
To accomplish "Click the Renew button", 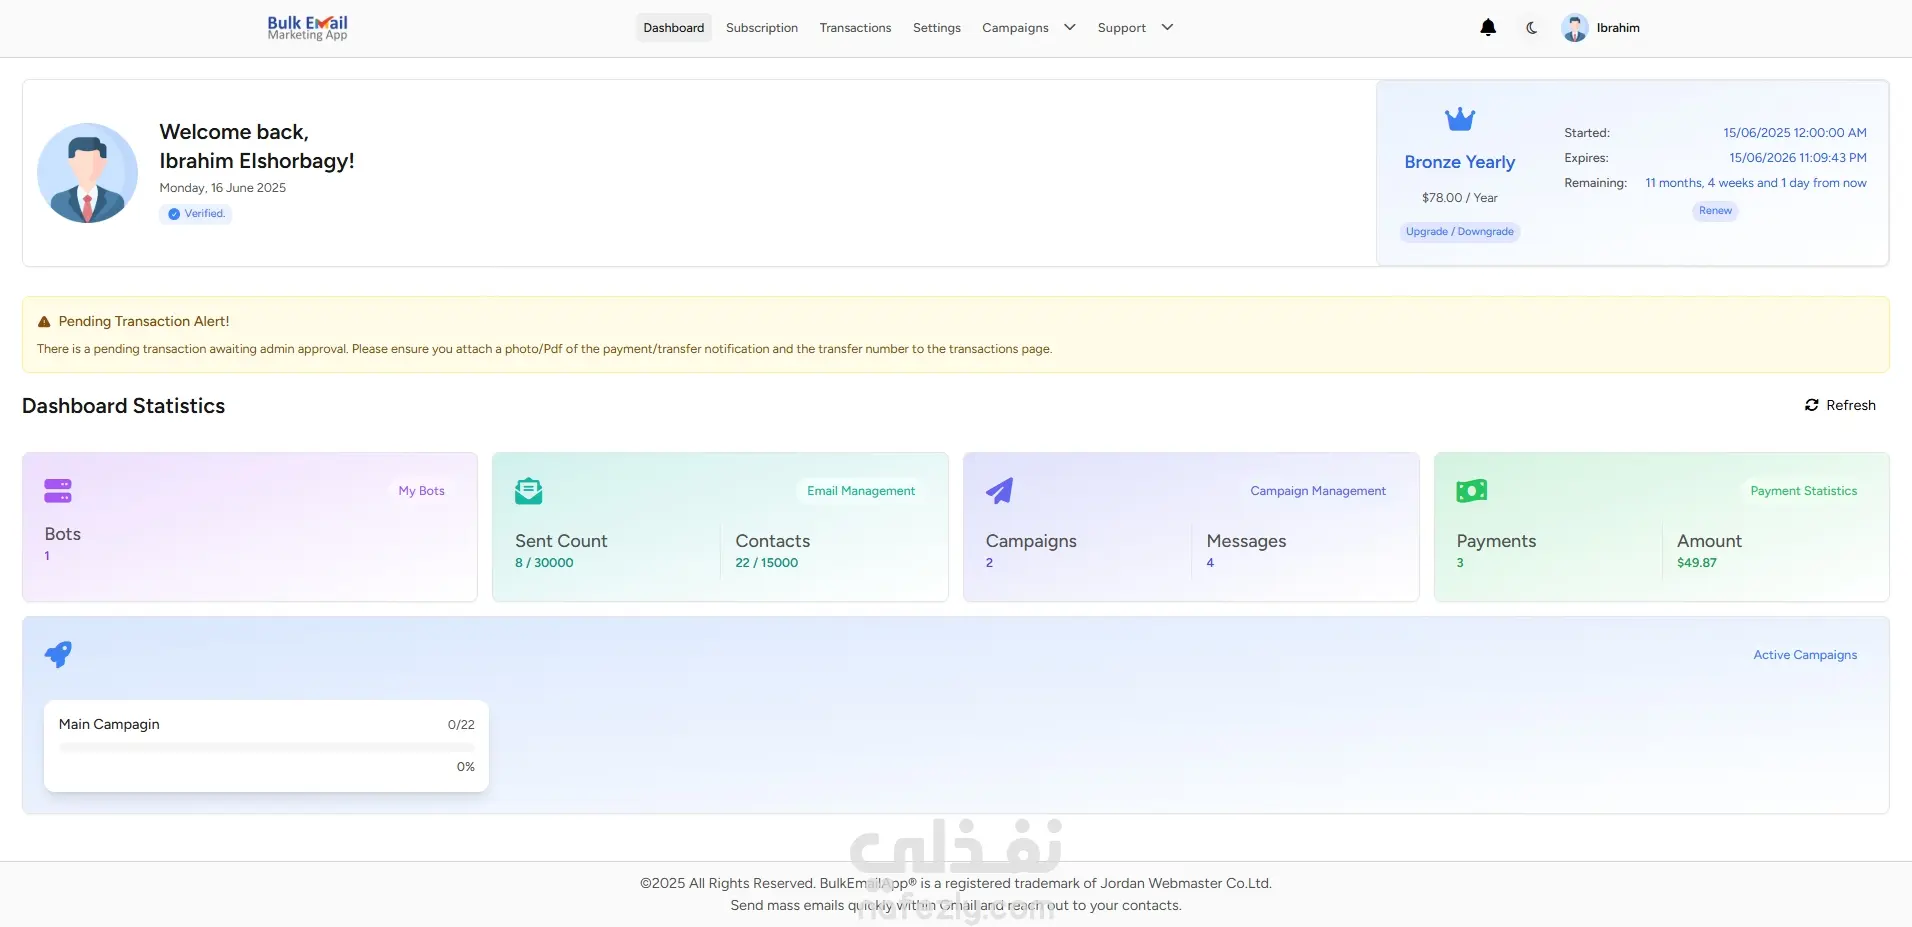I will (1715, 211).
